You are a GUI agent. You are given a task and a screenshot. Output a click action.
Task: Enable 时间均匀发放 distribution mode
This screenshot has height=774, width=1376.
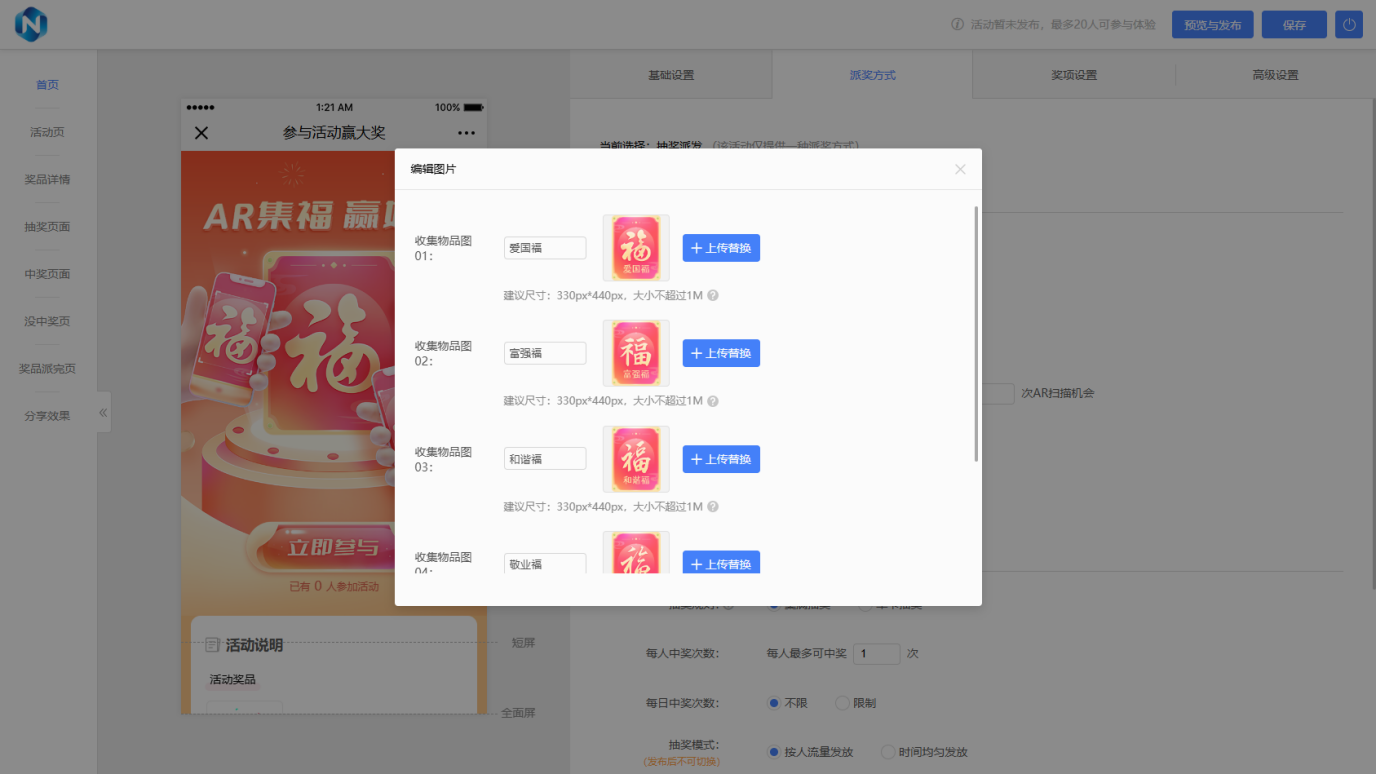coord(887,751)
